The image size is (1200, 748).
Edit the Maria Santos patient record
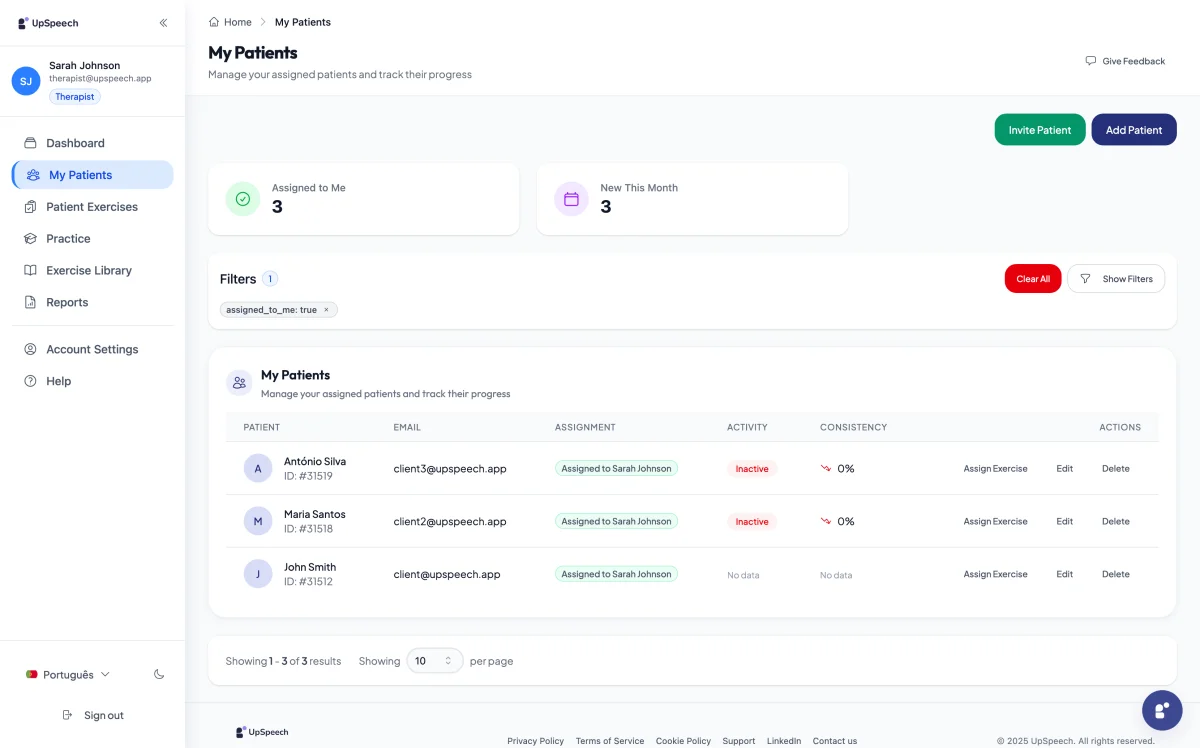tap(1064, 521)
